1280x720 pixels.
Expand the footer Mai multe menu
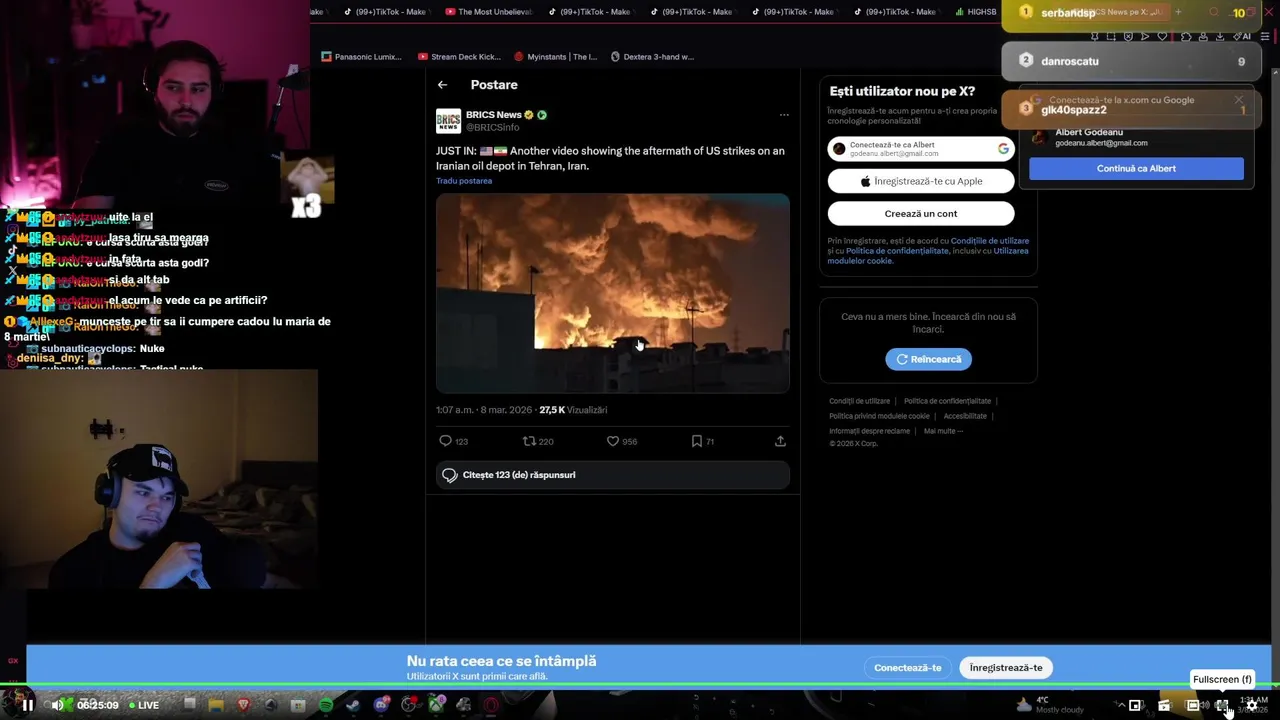pyautogui.click(x=943, y=431)
